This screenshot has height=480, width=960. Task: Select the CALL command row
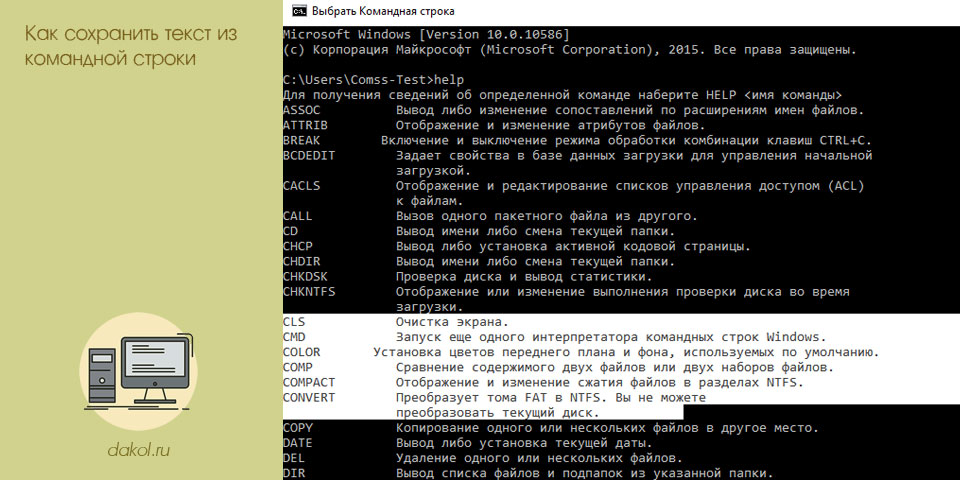click(490, 216)
